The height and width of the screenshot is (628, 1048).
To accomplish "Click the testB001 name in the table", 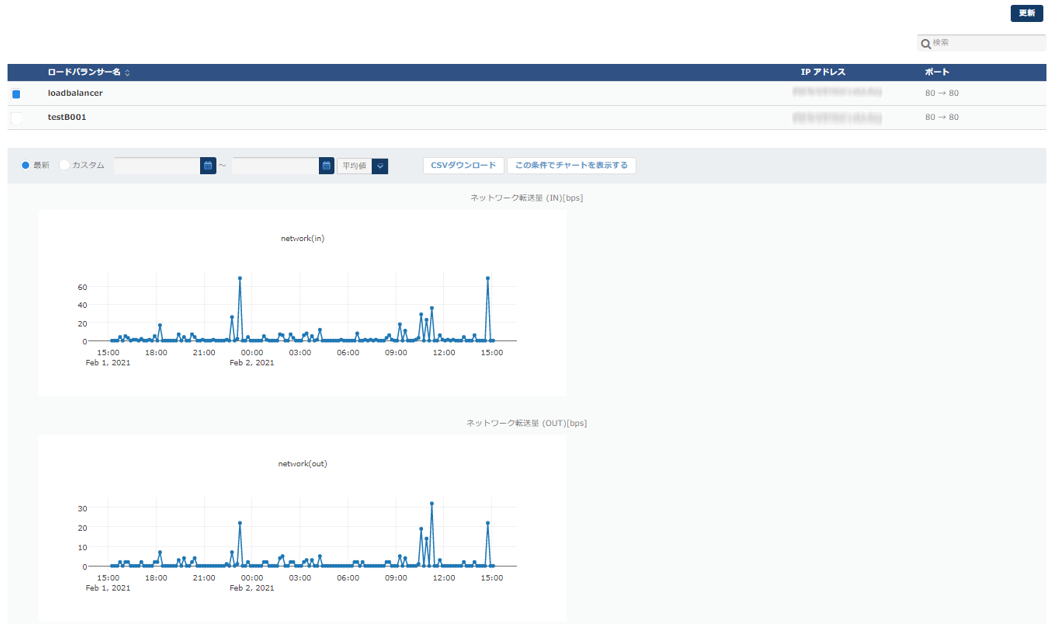I will pos(67,117).
